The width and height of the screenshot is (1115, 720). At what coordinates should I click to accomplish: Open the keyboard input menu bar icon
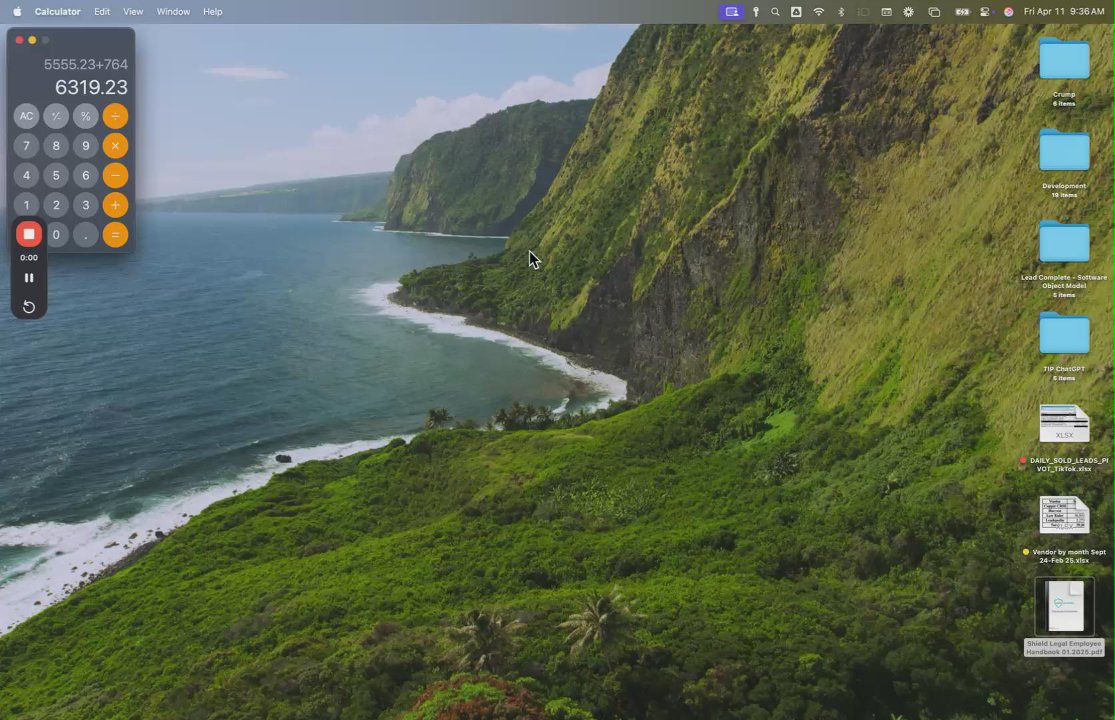(x=886, y=11)
